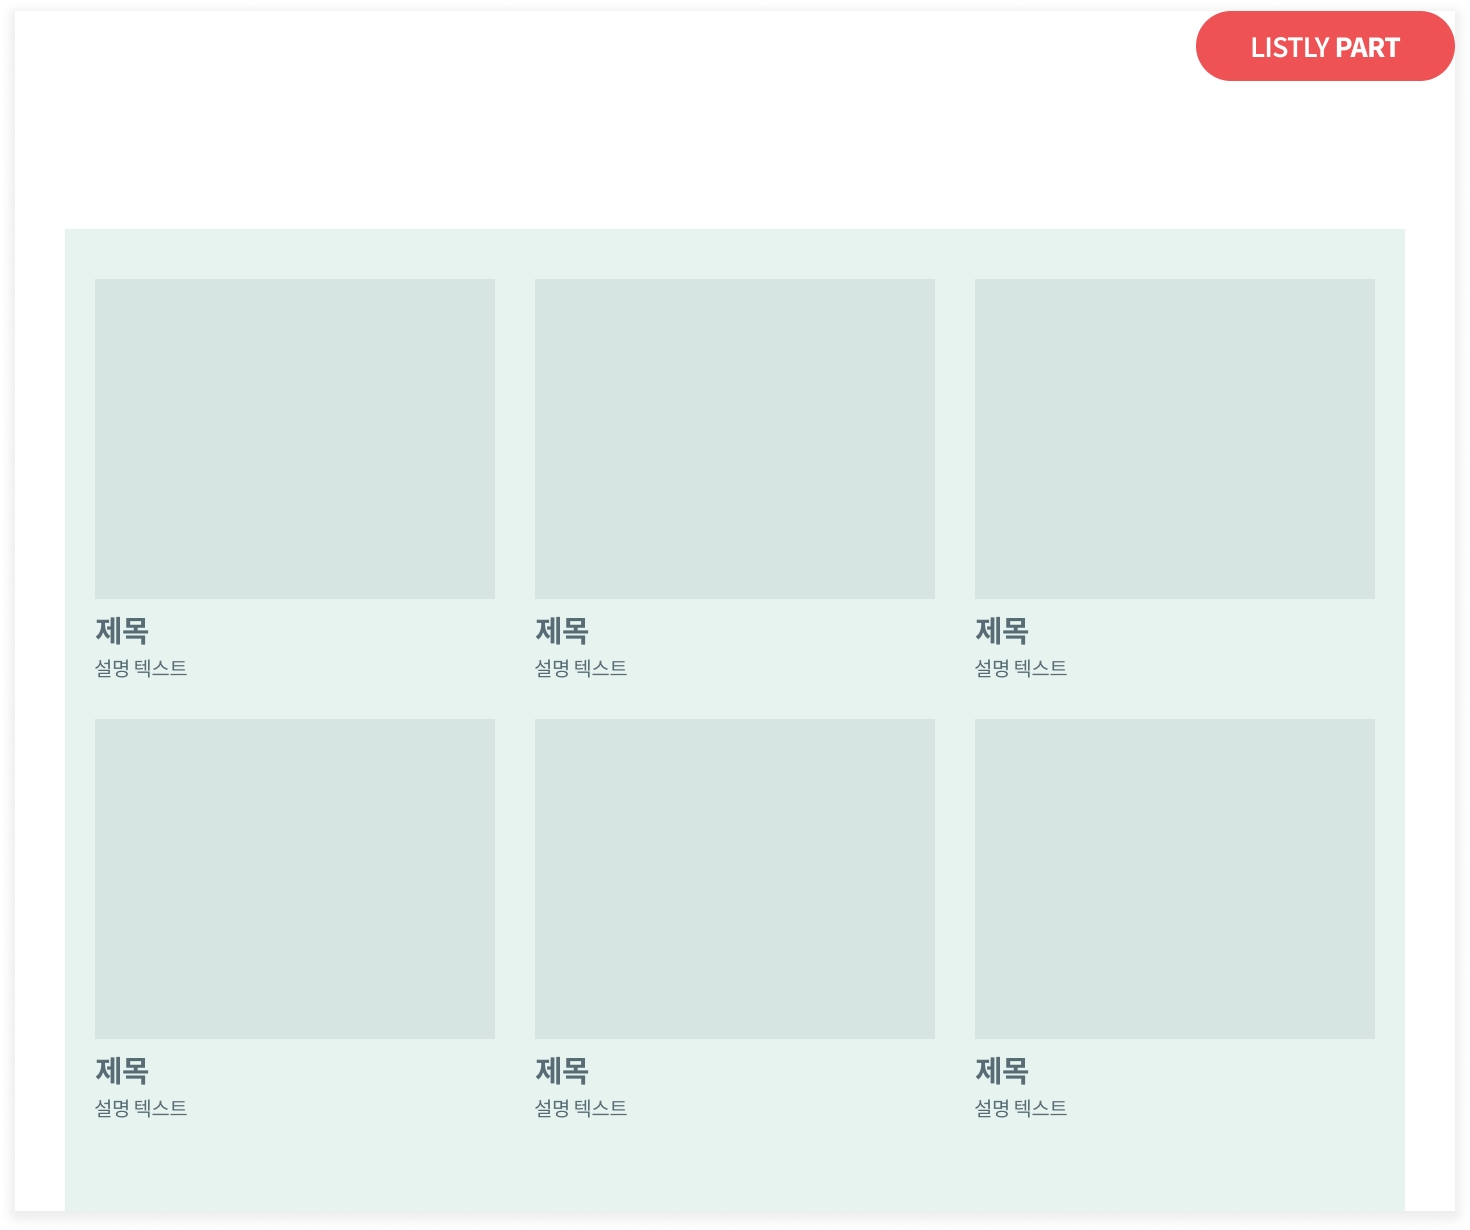Open the first card's image placeholder in top row
The width and height of the screenshot is (1470, 1230).
pos(295,439)
